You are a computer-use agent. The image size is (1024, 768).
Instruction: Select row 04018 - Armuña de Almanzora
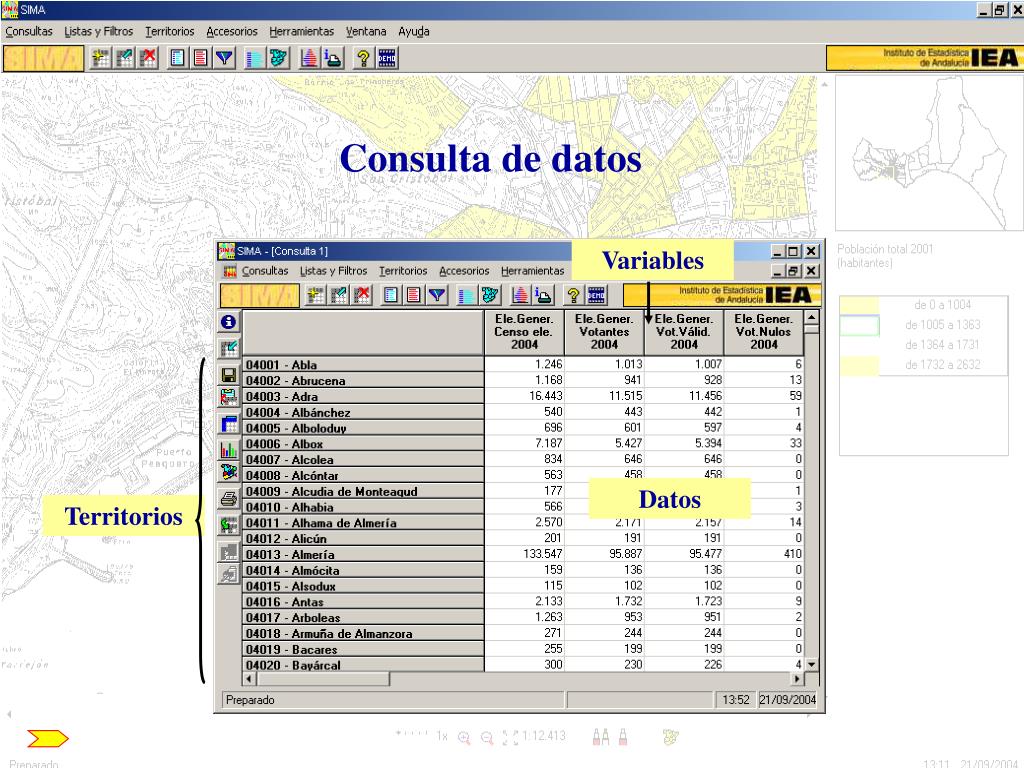coord(363,633)
